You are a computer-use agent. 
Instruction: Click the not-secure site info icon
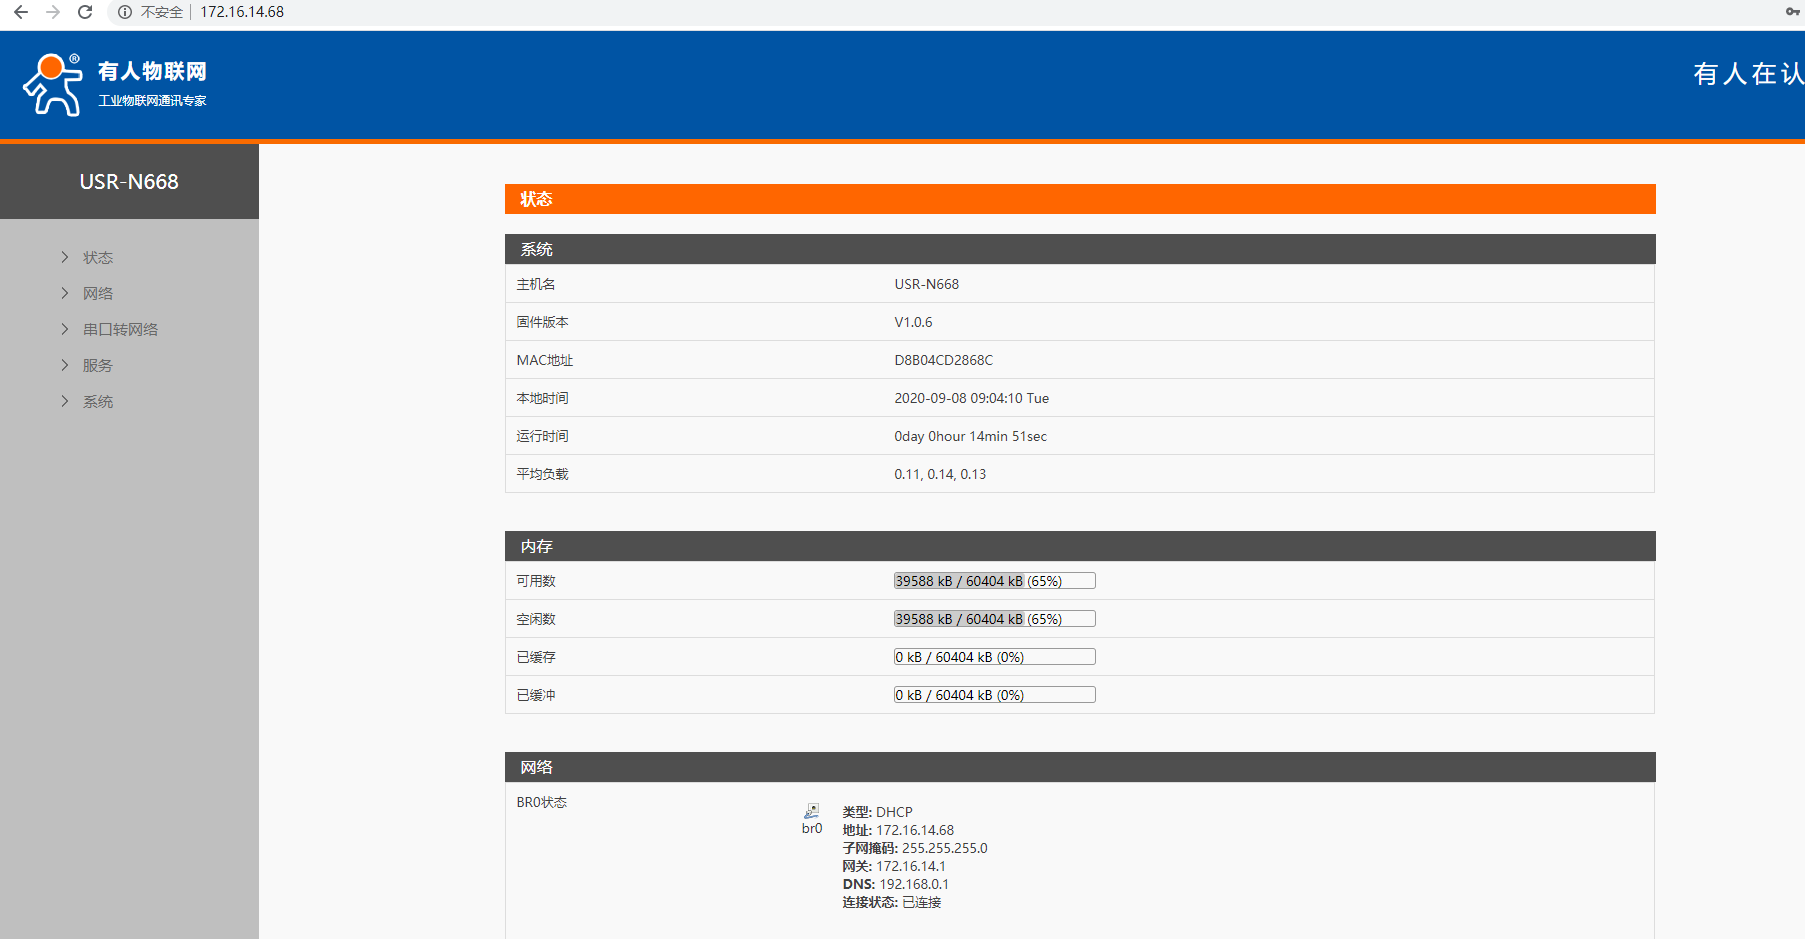(x=125, y=12)
